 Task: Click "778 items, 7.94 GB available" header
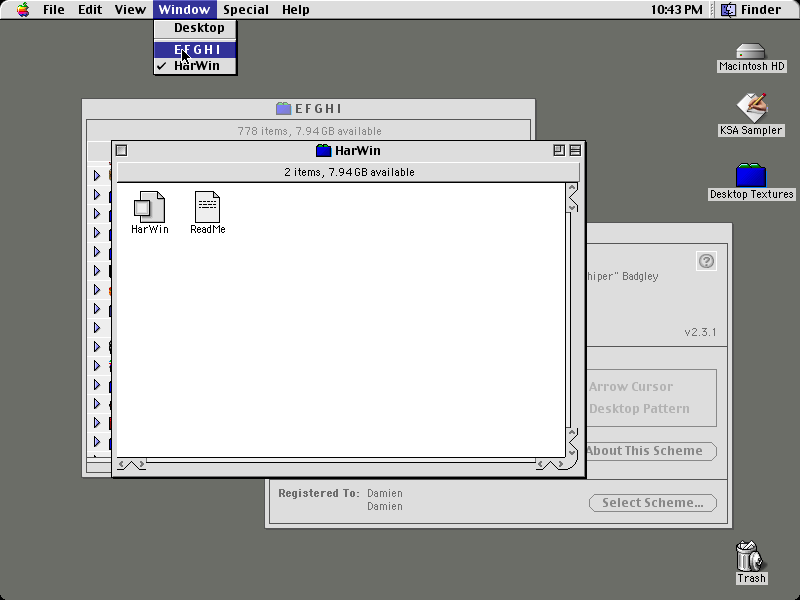tap(309, 131)
